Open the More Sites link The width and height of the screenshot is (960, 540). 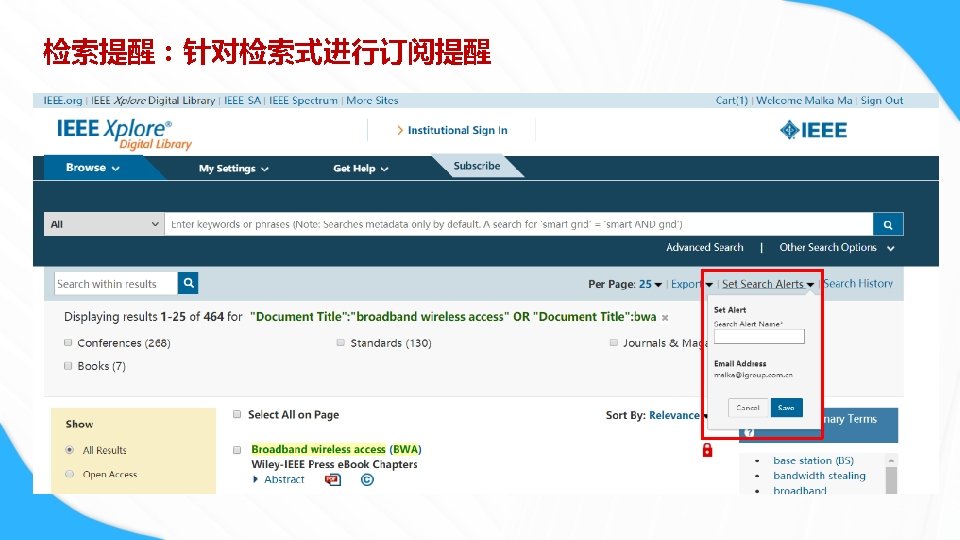[x=372, y=100]
